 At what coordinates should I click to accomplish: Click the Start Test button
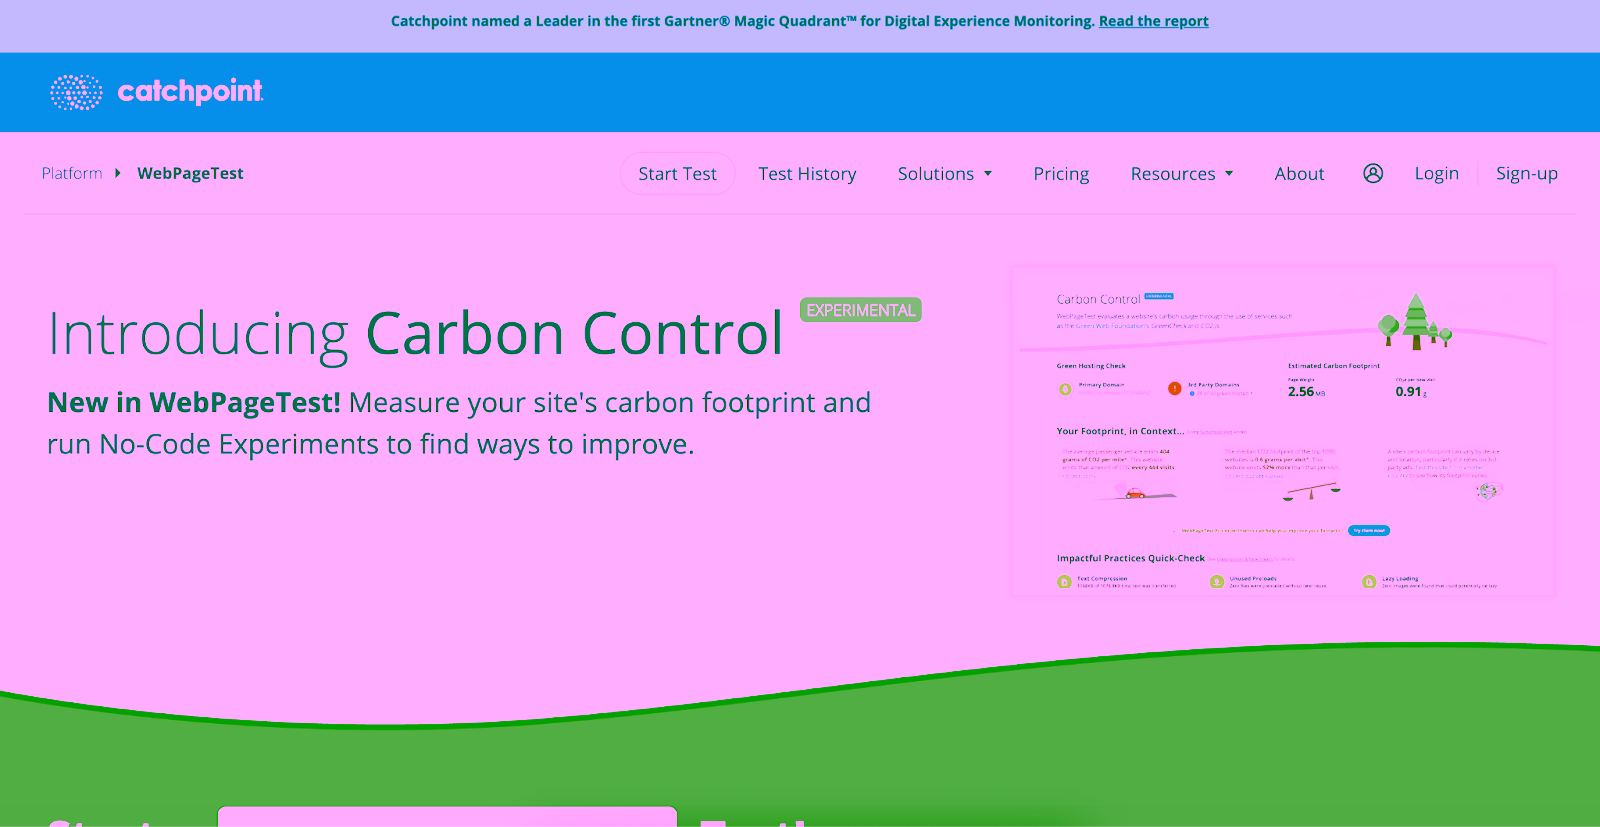click(x=677, y=173)
